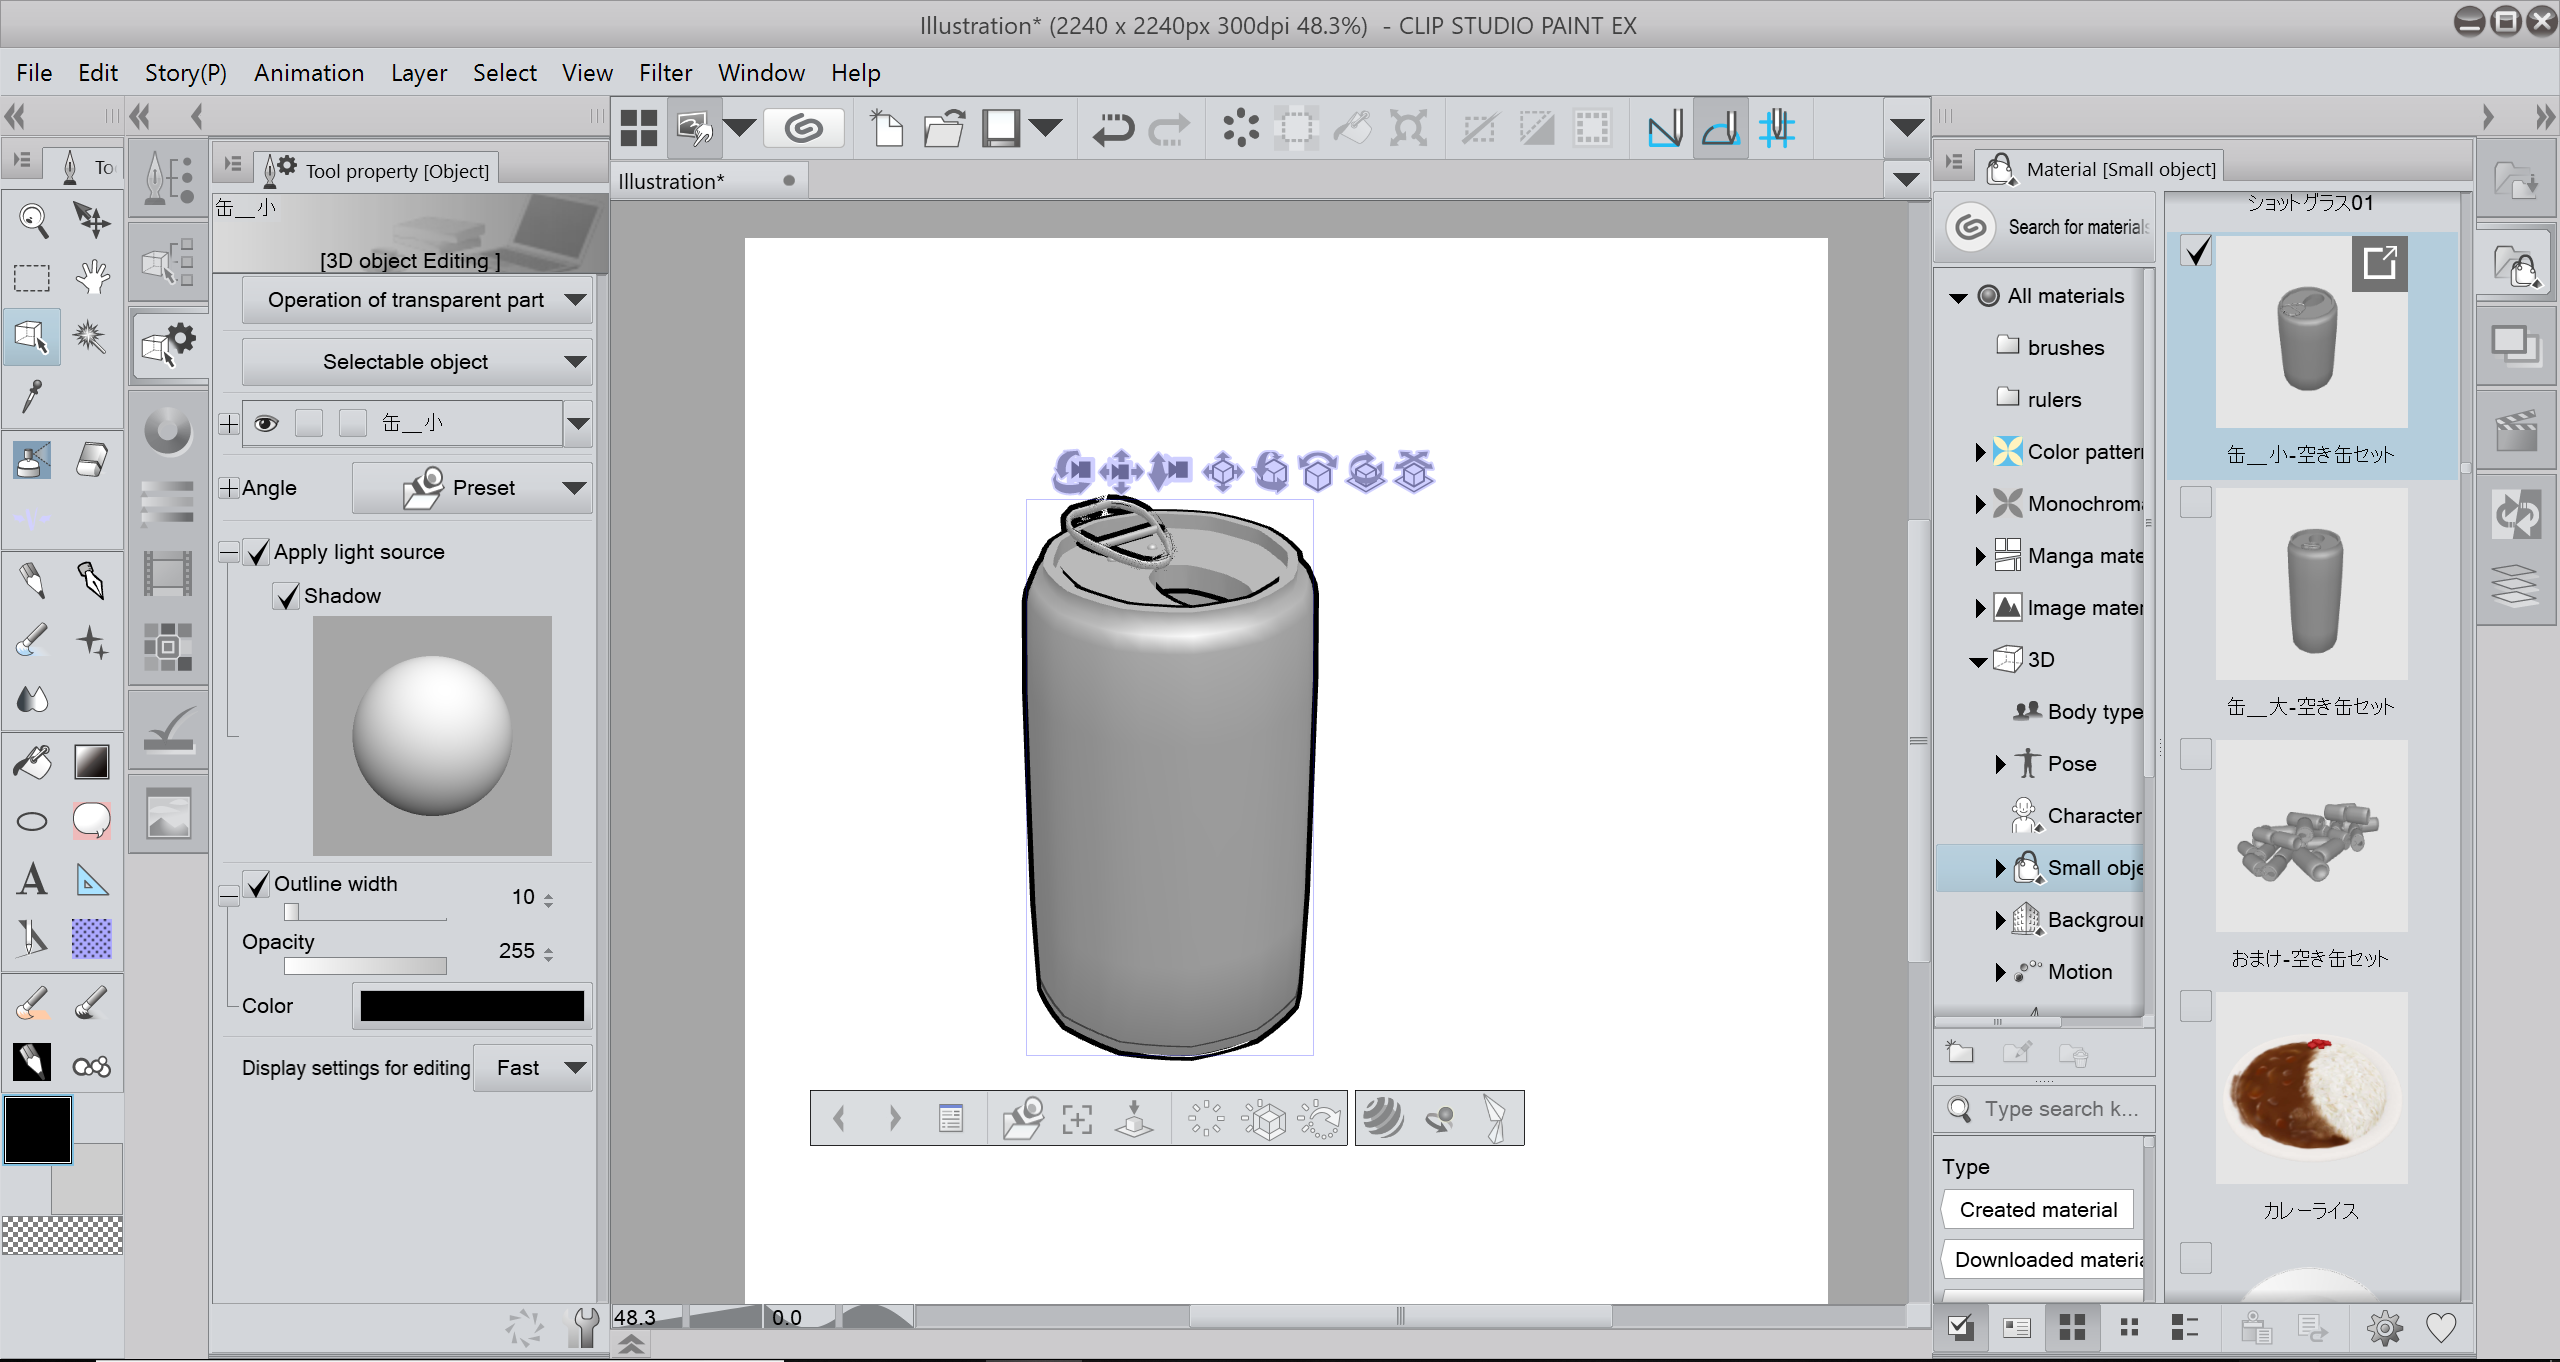Open the Angle Preset dropdown
The height and width of the screenshot is (1362, 2560).
click(471, 488)
